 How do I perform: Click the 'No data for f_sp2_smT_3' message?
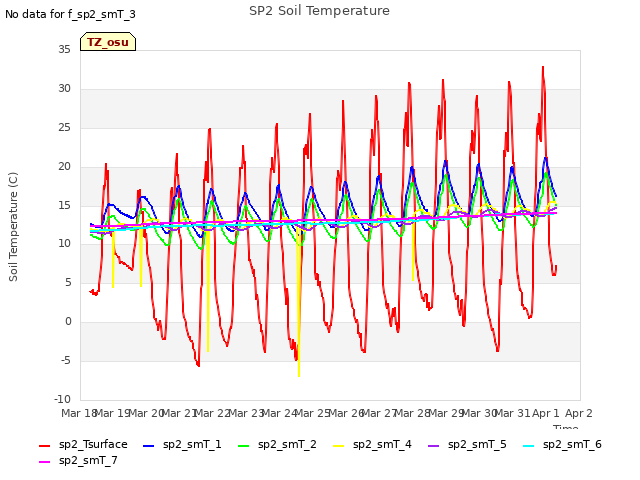[70, 14]
